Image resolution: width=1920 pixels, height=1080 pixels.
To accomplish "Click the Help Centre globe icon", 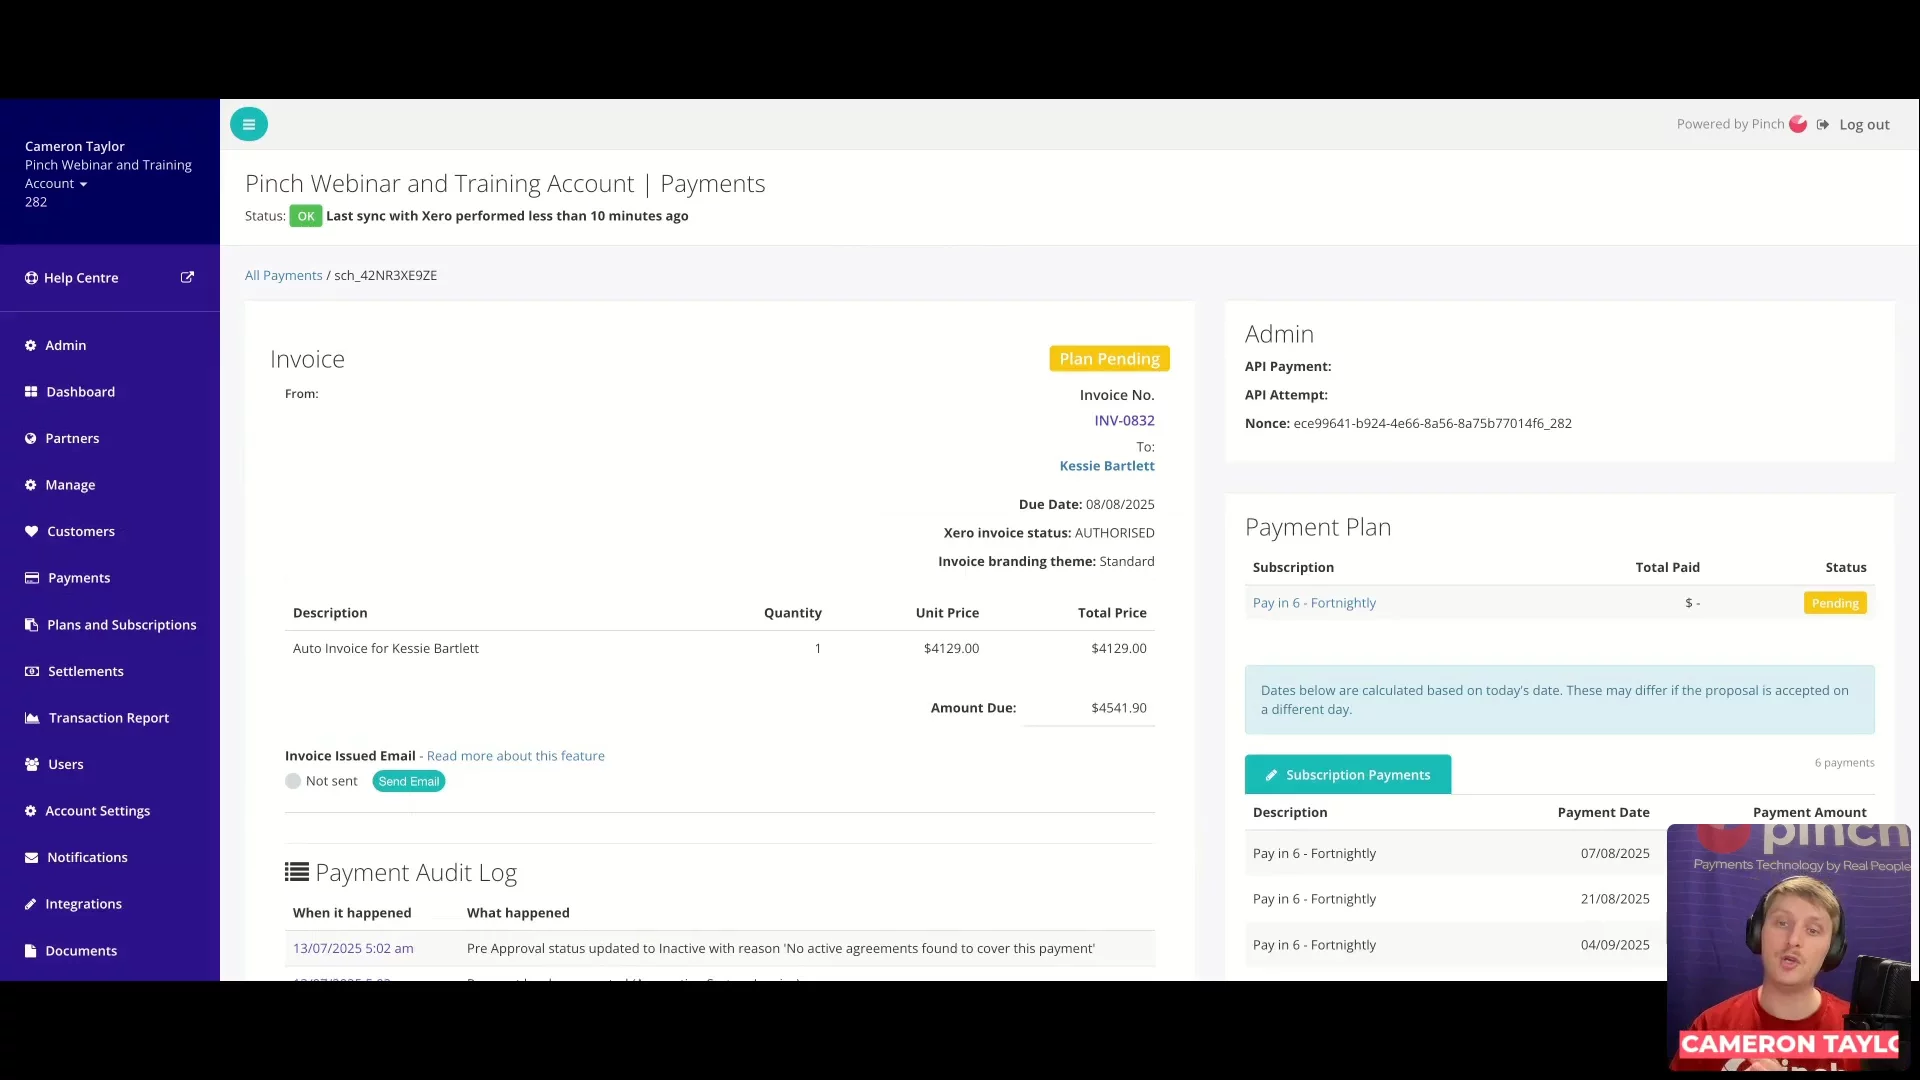I will (31, 278).
